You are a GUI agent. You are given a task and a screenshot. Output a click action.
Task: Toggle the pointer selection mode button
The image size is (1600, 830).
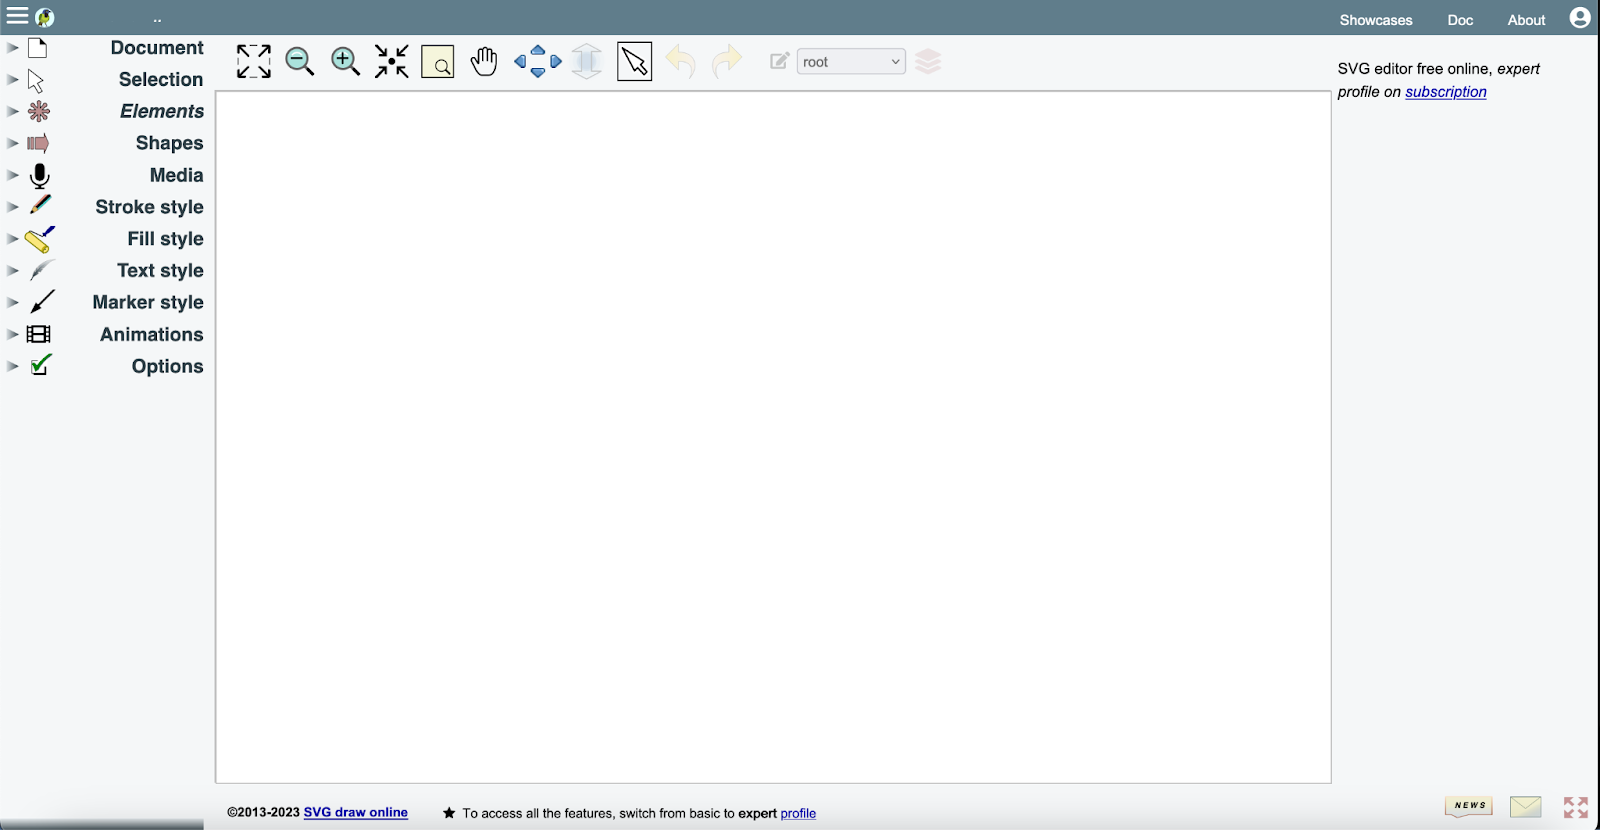634,61
